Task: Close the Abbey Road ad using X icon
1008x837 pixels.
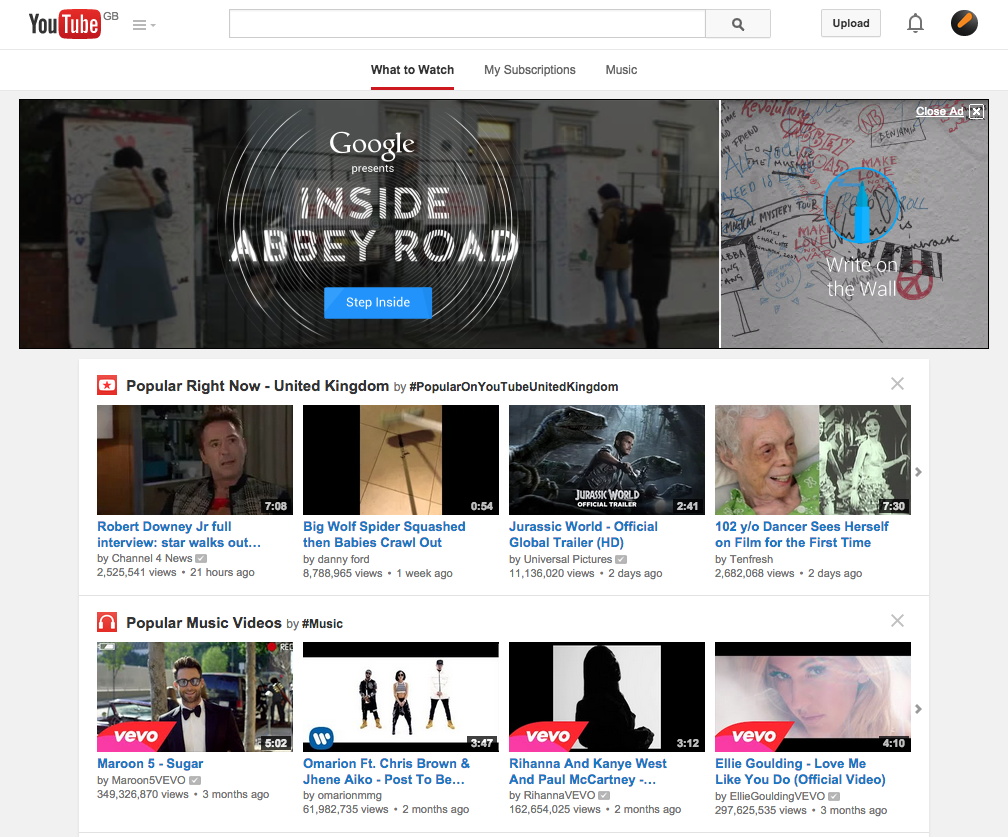Action: [977, 111]
